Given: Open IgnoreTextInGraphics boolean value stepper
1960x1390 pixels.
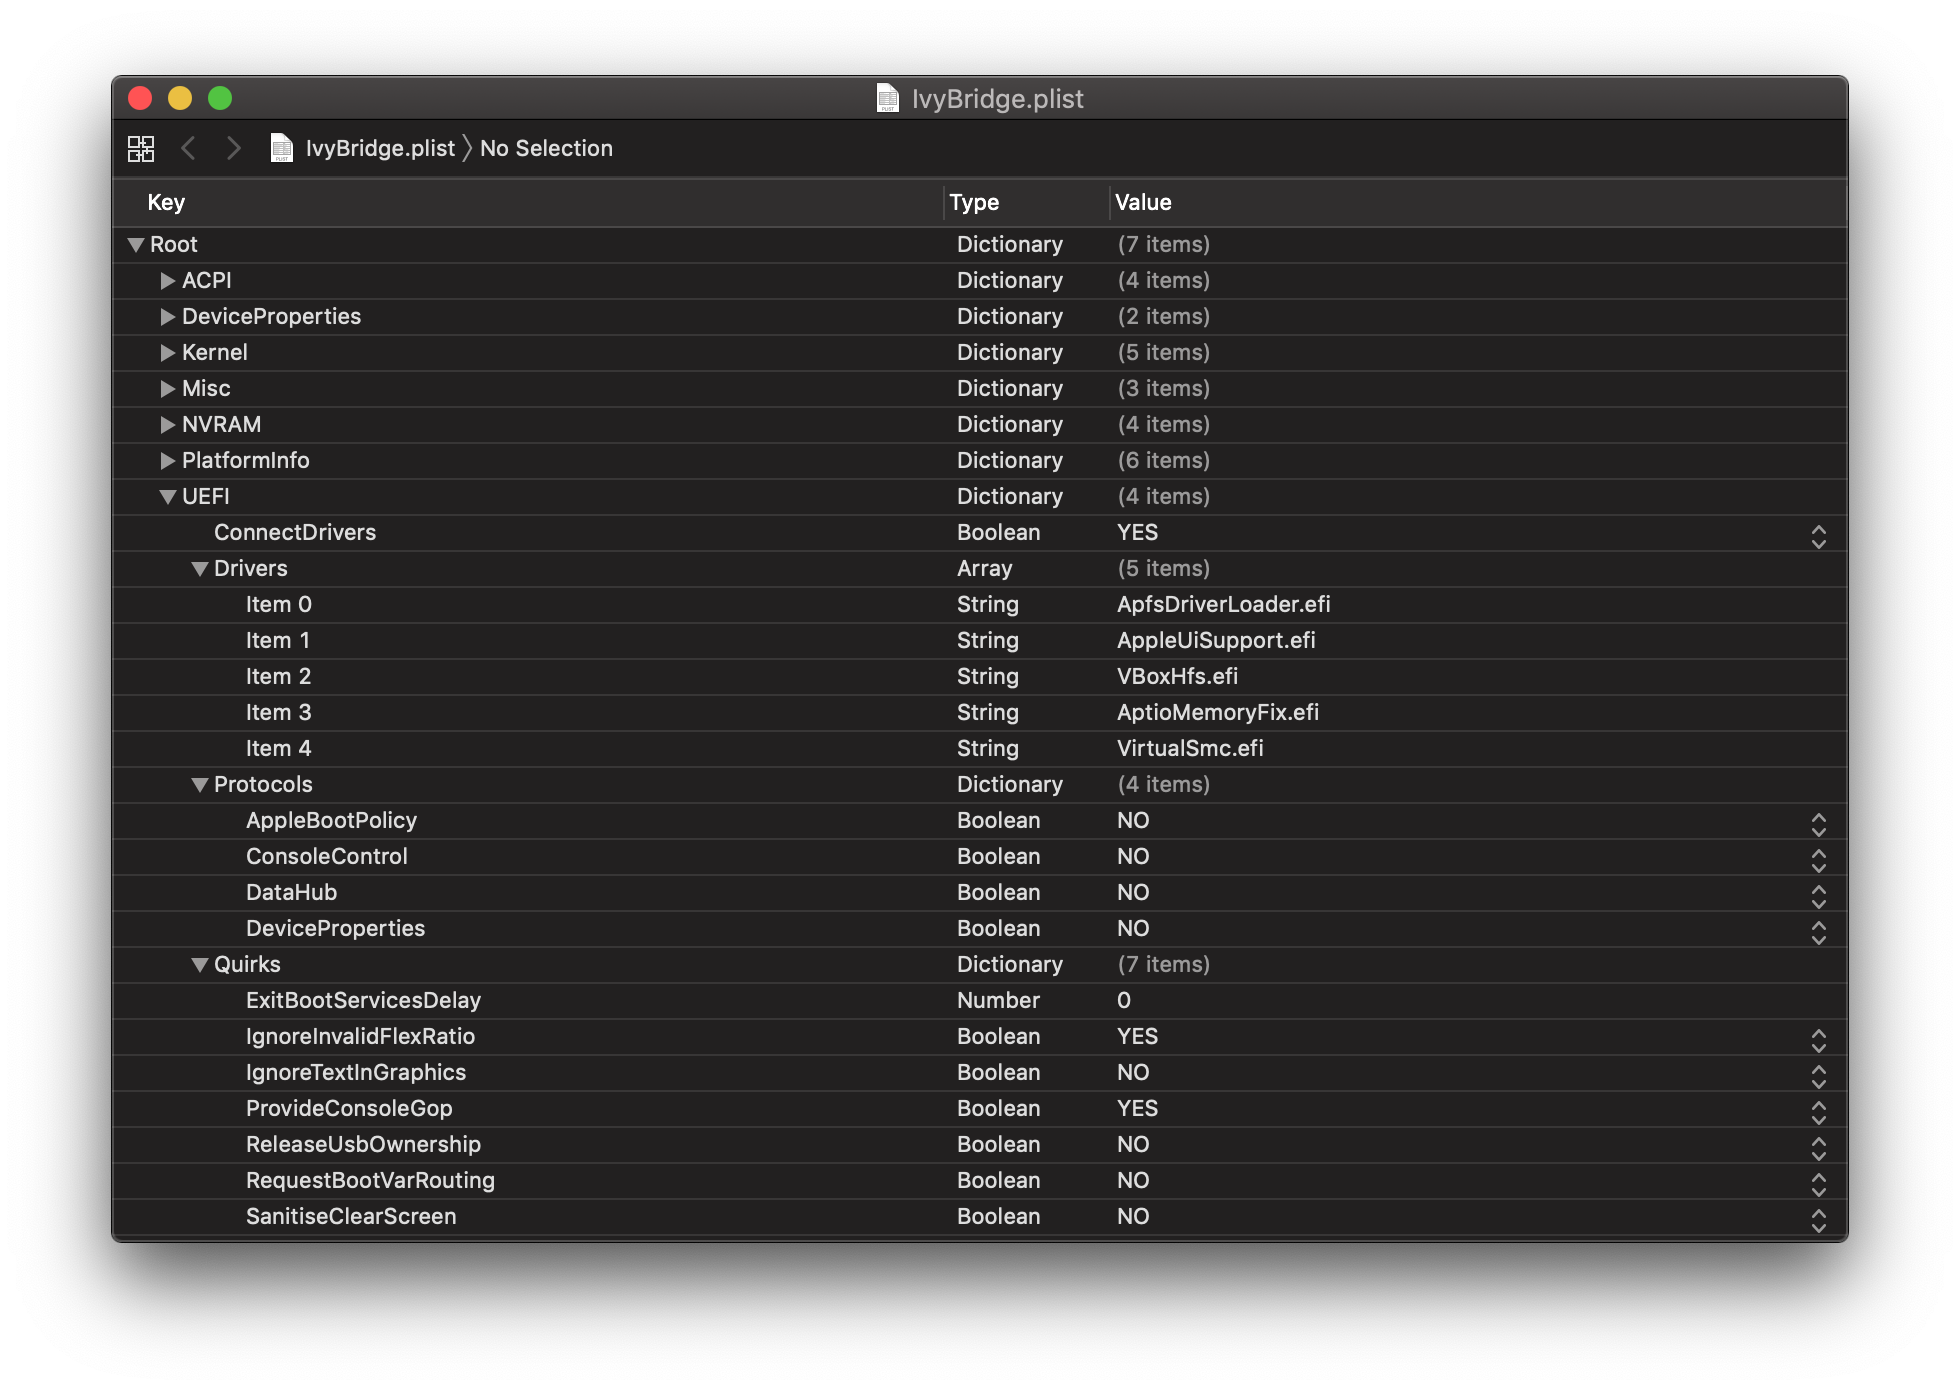Looking at the screenshot, I should (x=1819, y=1077).
